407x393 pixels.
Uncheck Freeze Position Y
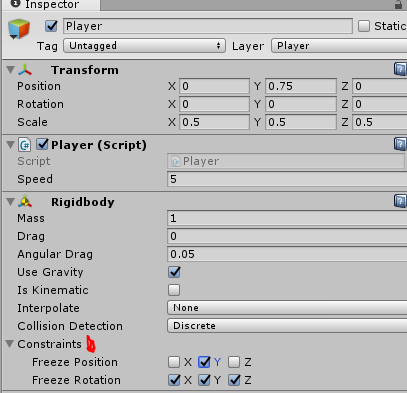(204, 362)
